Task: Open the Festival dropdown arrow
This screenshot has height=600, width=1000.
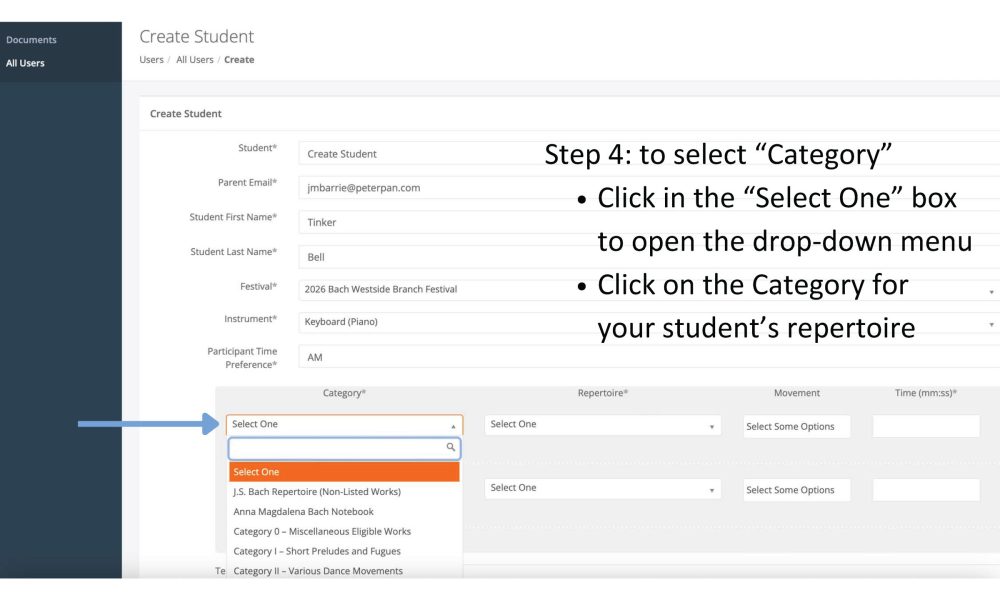Action: point(991,290)
